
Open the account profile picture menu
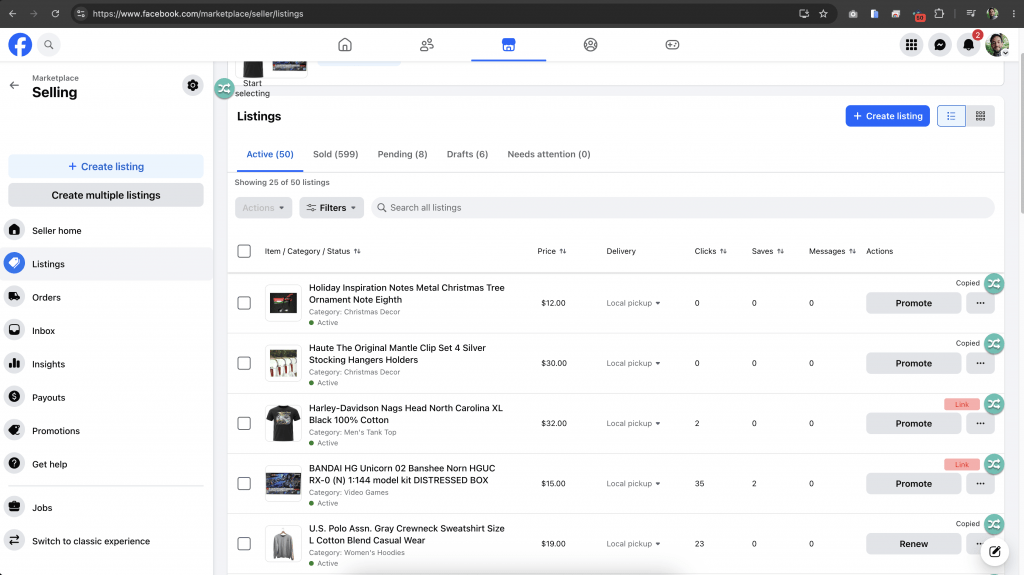coord(997,44)
